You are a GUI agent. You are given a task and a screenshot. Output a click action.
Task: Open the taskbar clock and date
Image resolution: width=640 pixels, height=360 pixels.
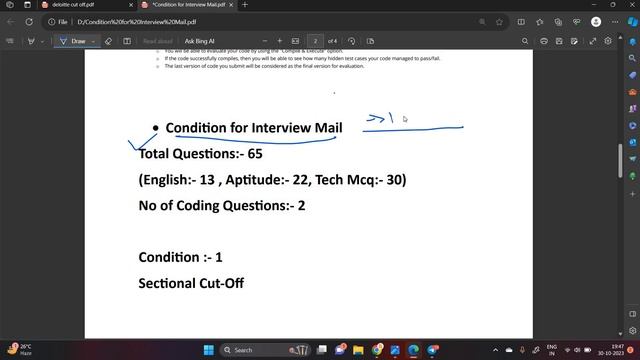point(611,350)
